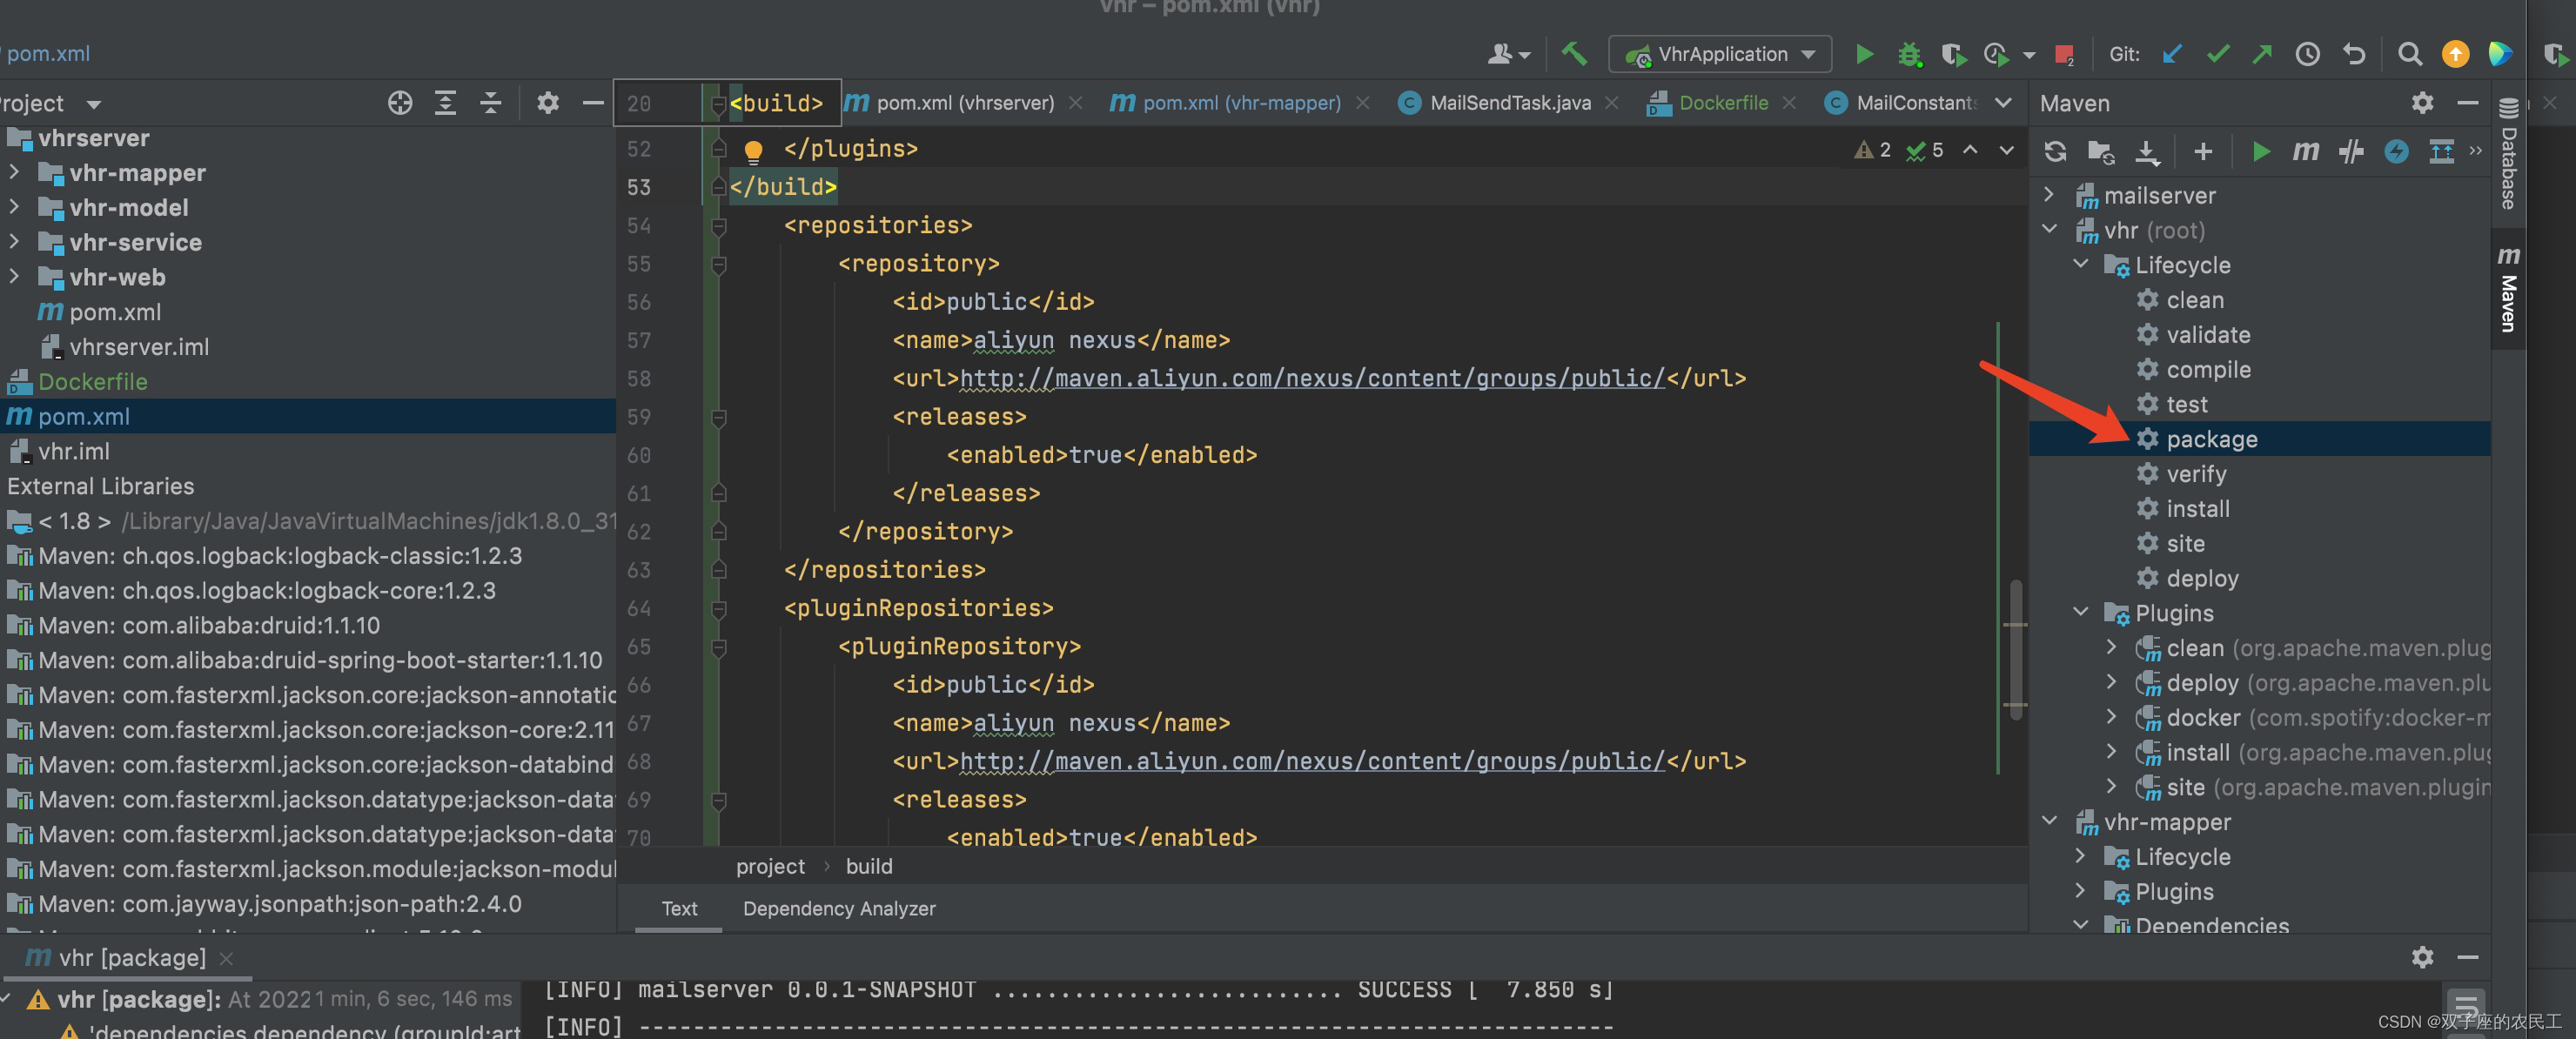2576x1039 pixels.
Task: Run the VhrApplication configuration
Action: coord(1863,54)
